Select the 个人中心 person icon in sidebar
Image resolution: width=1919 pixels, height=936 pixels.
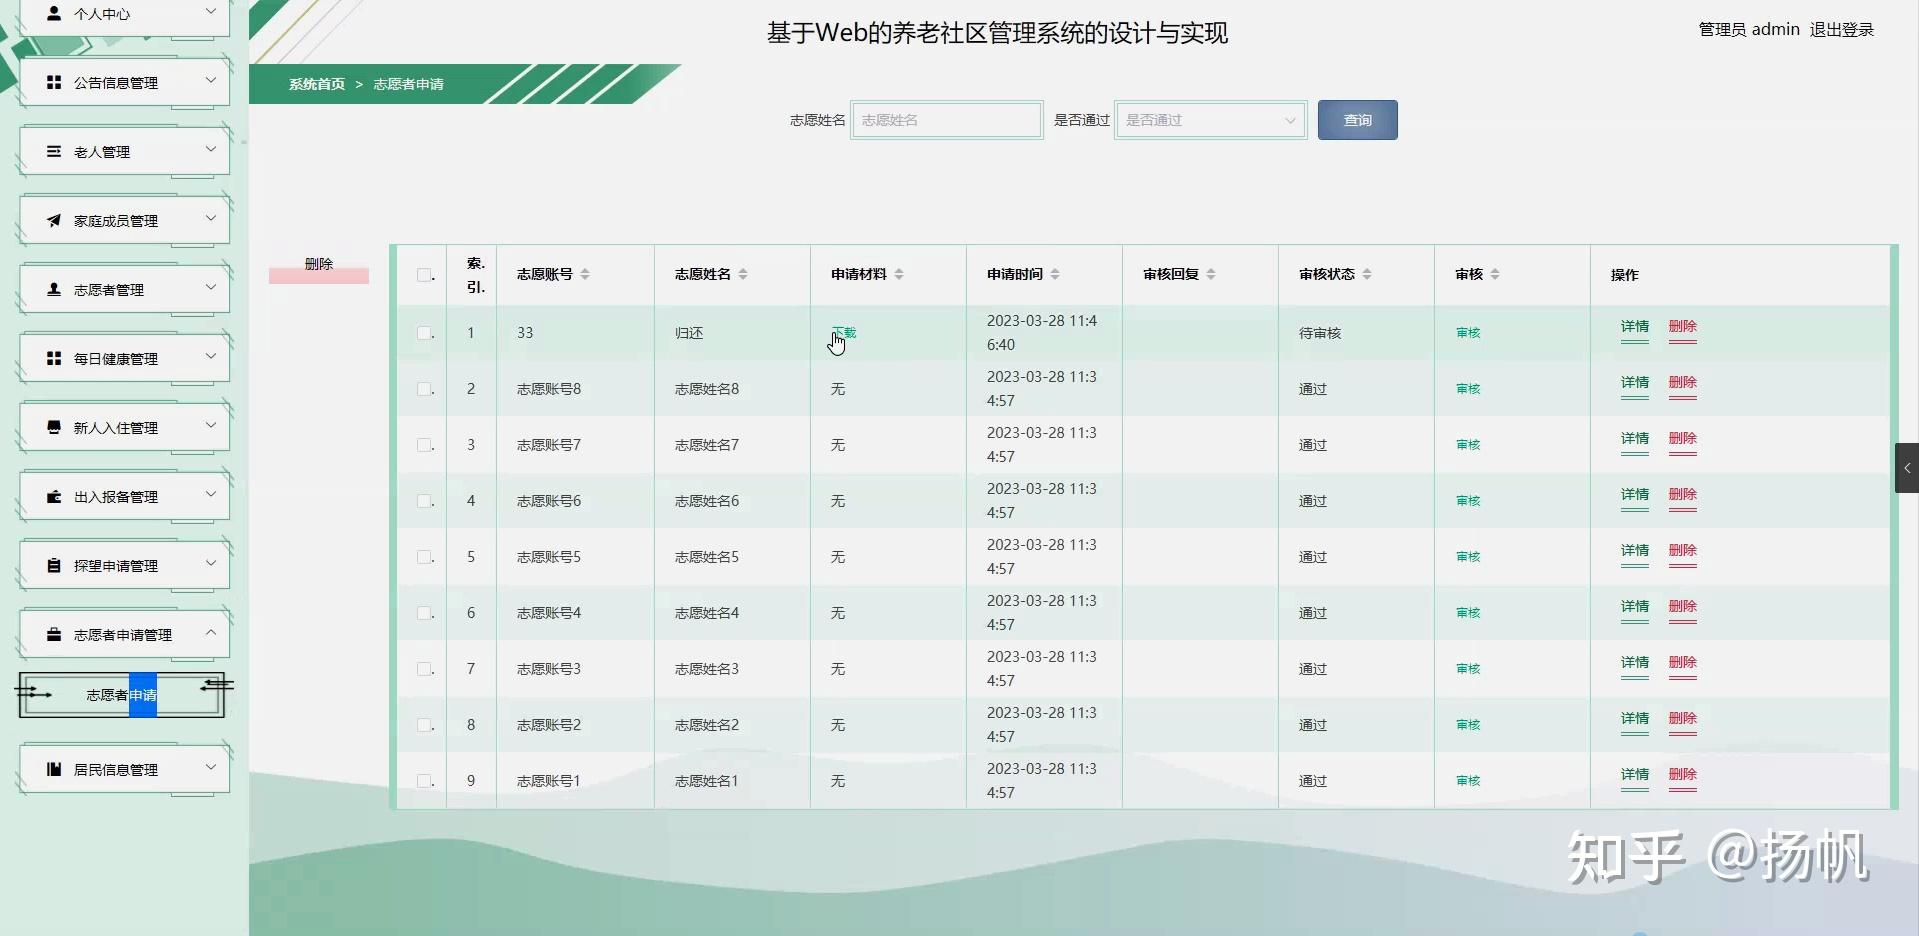coord(54,14)
